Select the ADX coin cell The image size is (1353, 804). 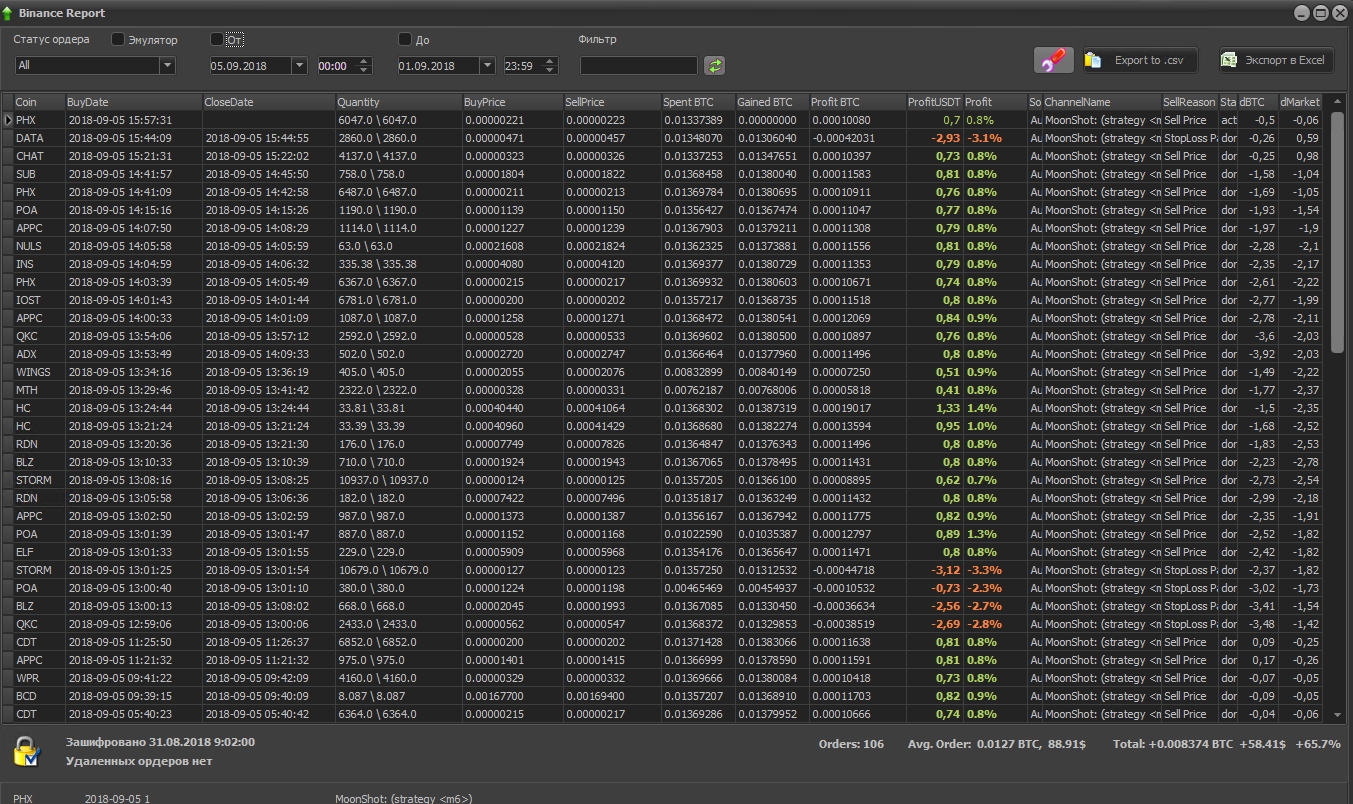point(39,354)
